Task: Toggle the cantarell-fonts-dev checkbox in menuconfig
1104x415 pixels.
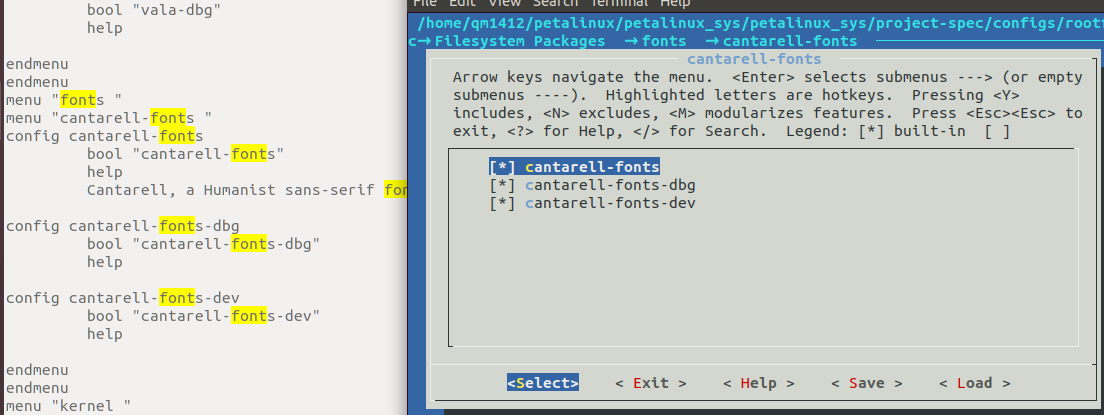Action: point(502,203)
